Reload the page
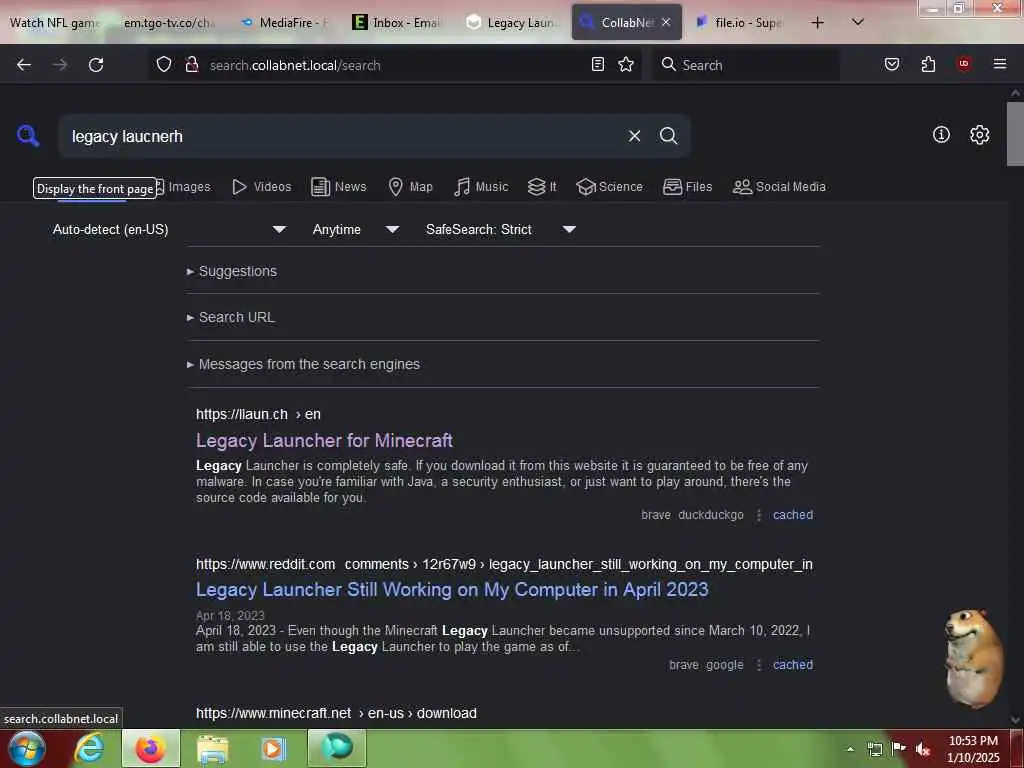Screen dimensions: 1024x768 click(96, 65)
